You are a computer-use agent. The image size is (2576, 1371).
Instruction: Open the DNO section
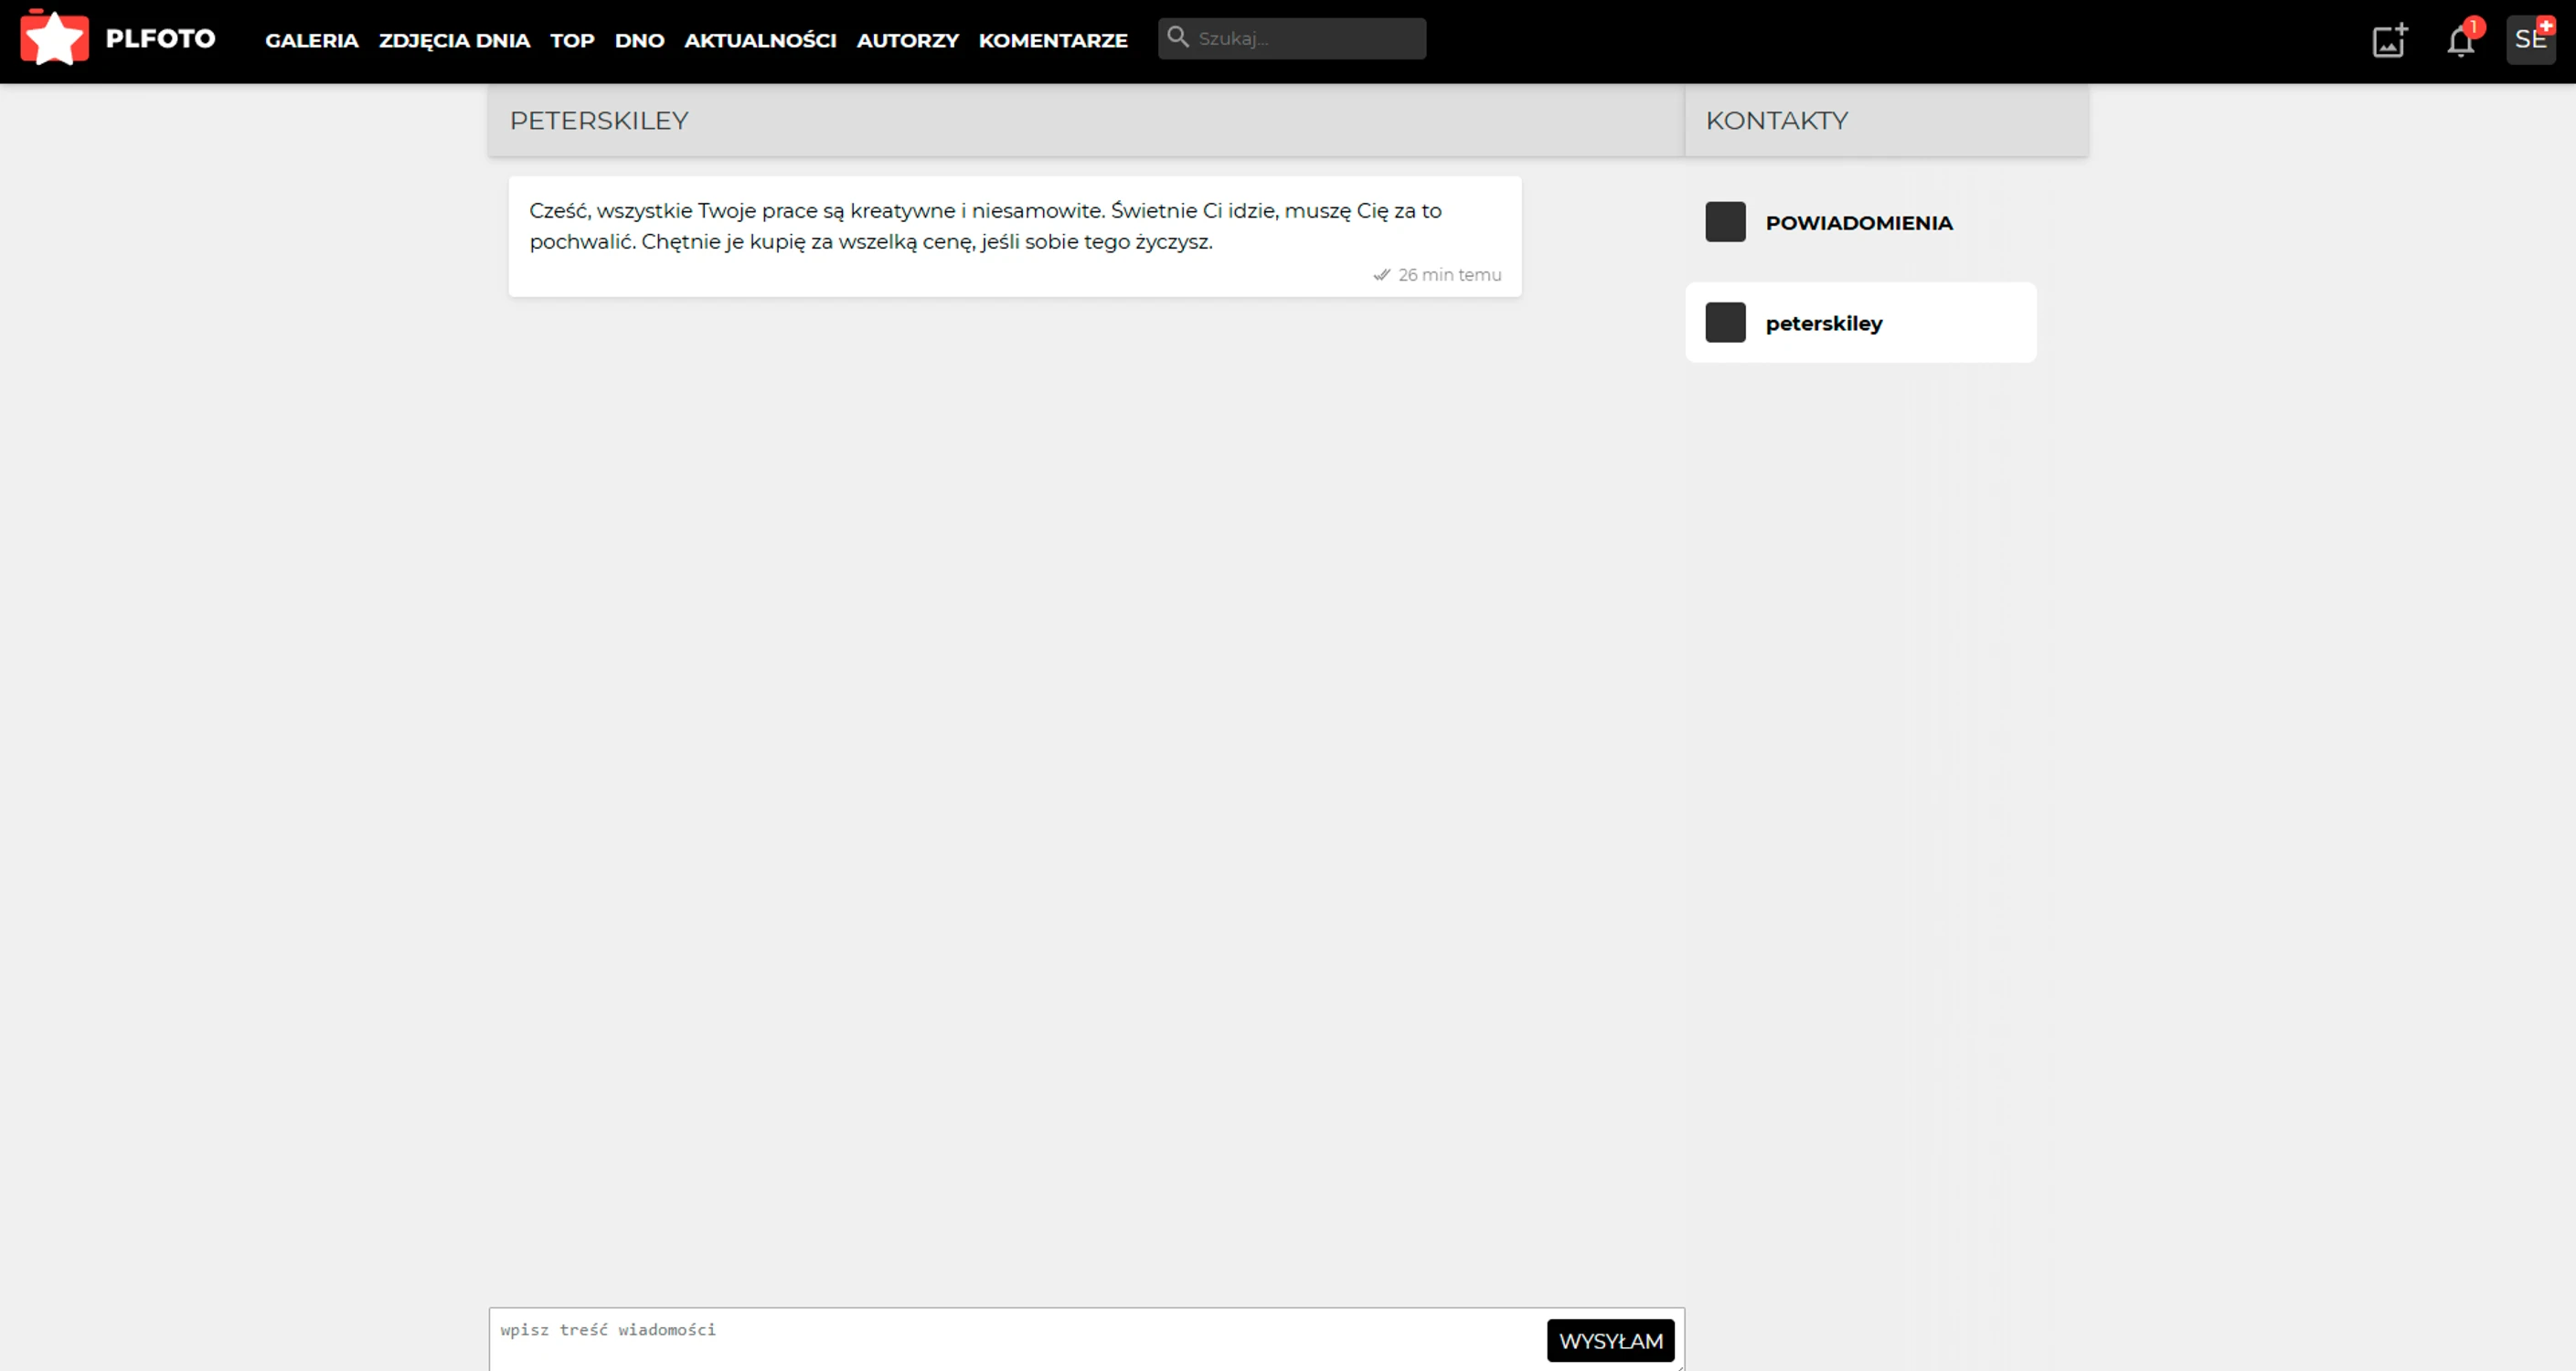coord(639,41)
